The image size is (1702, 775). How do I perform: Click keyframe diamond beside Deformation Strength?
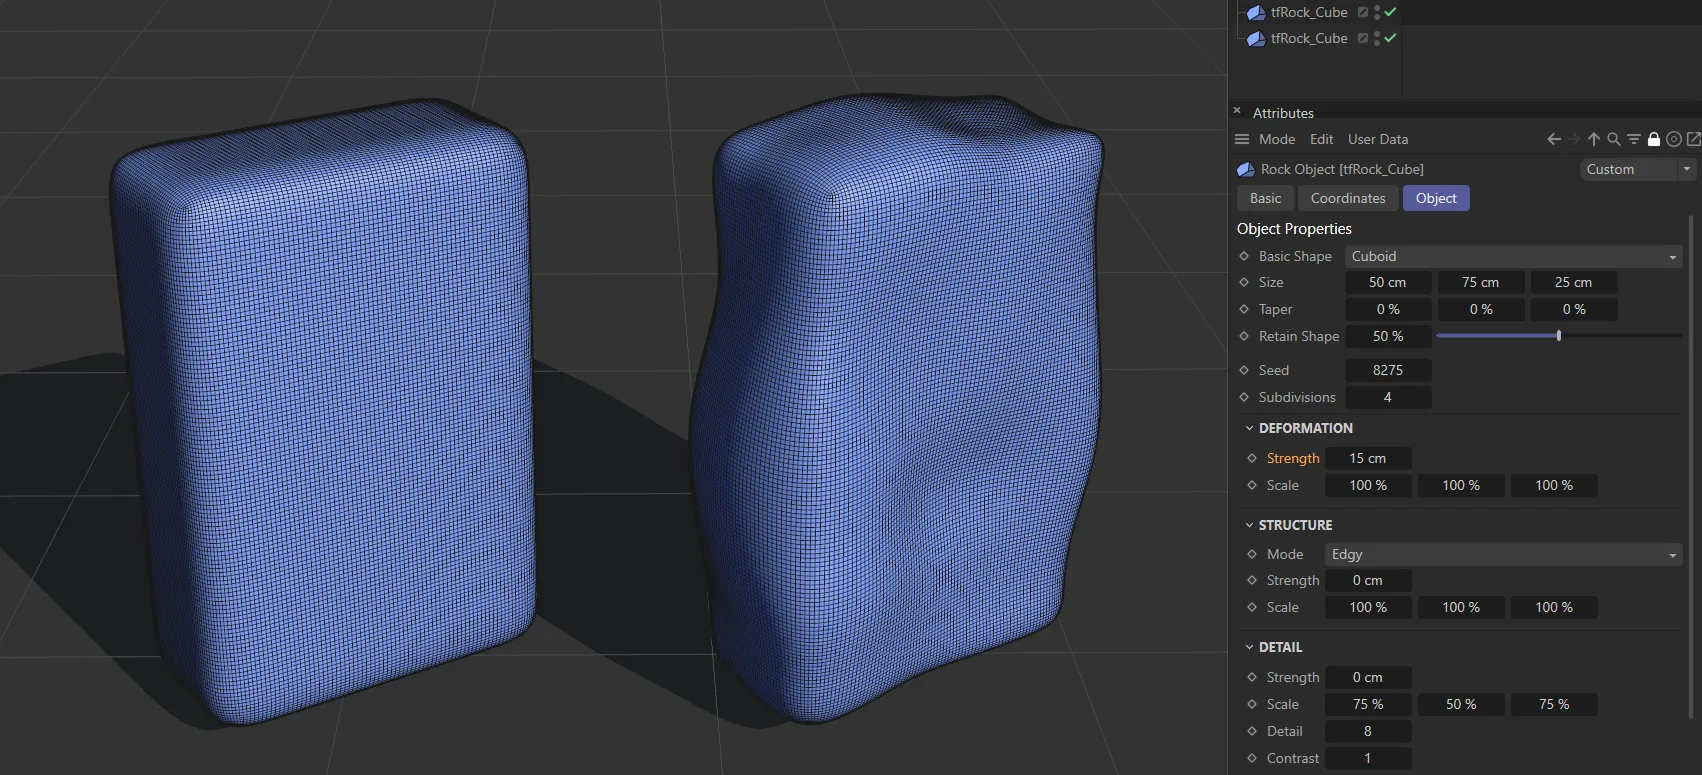click(x=1252, y=458)
